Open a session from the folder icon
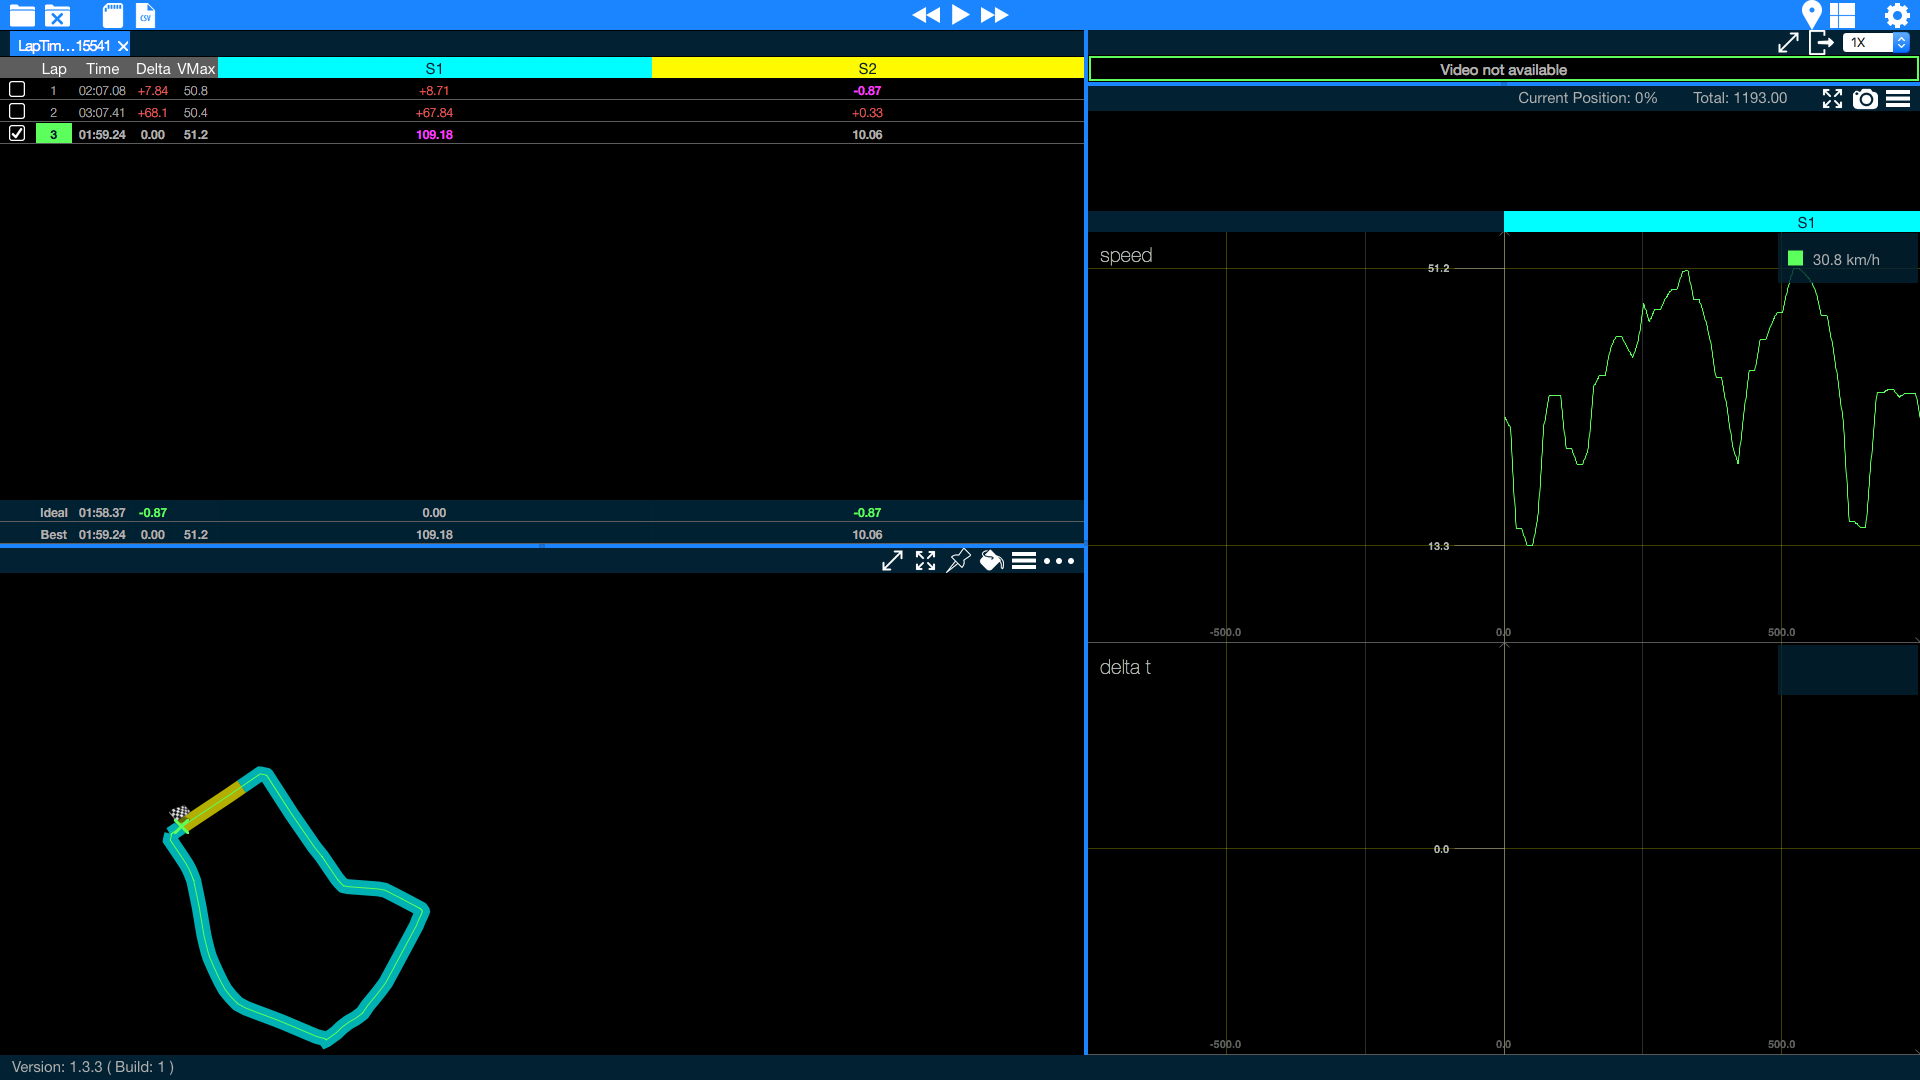This screenshot has height=1080, width=1920. 20,15
